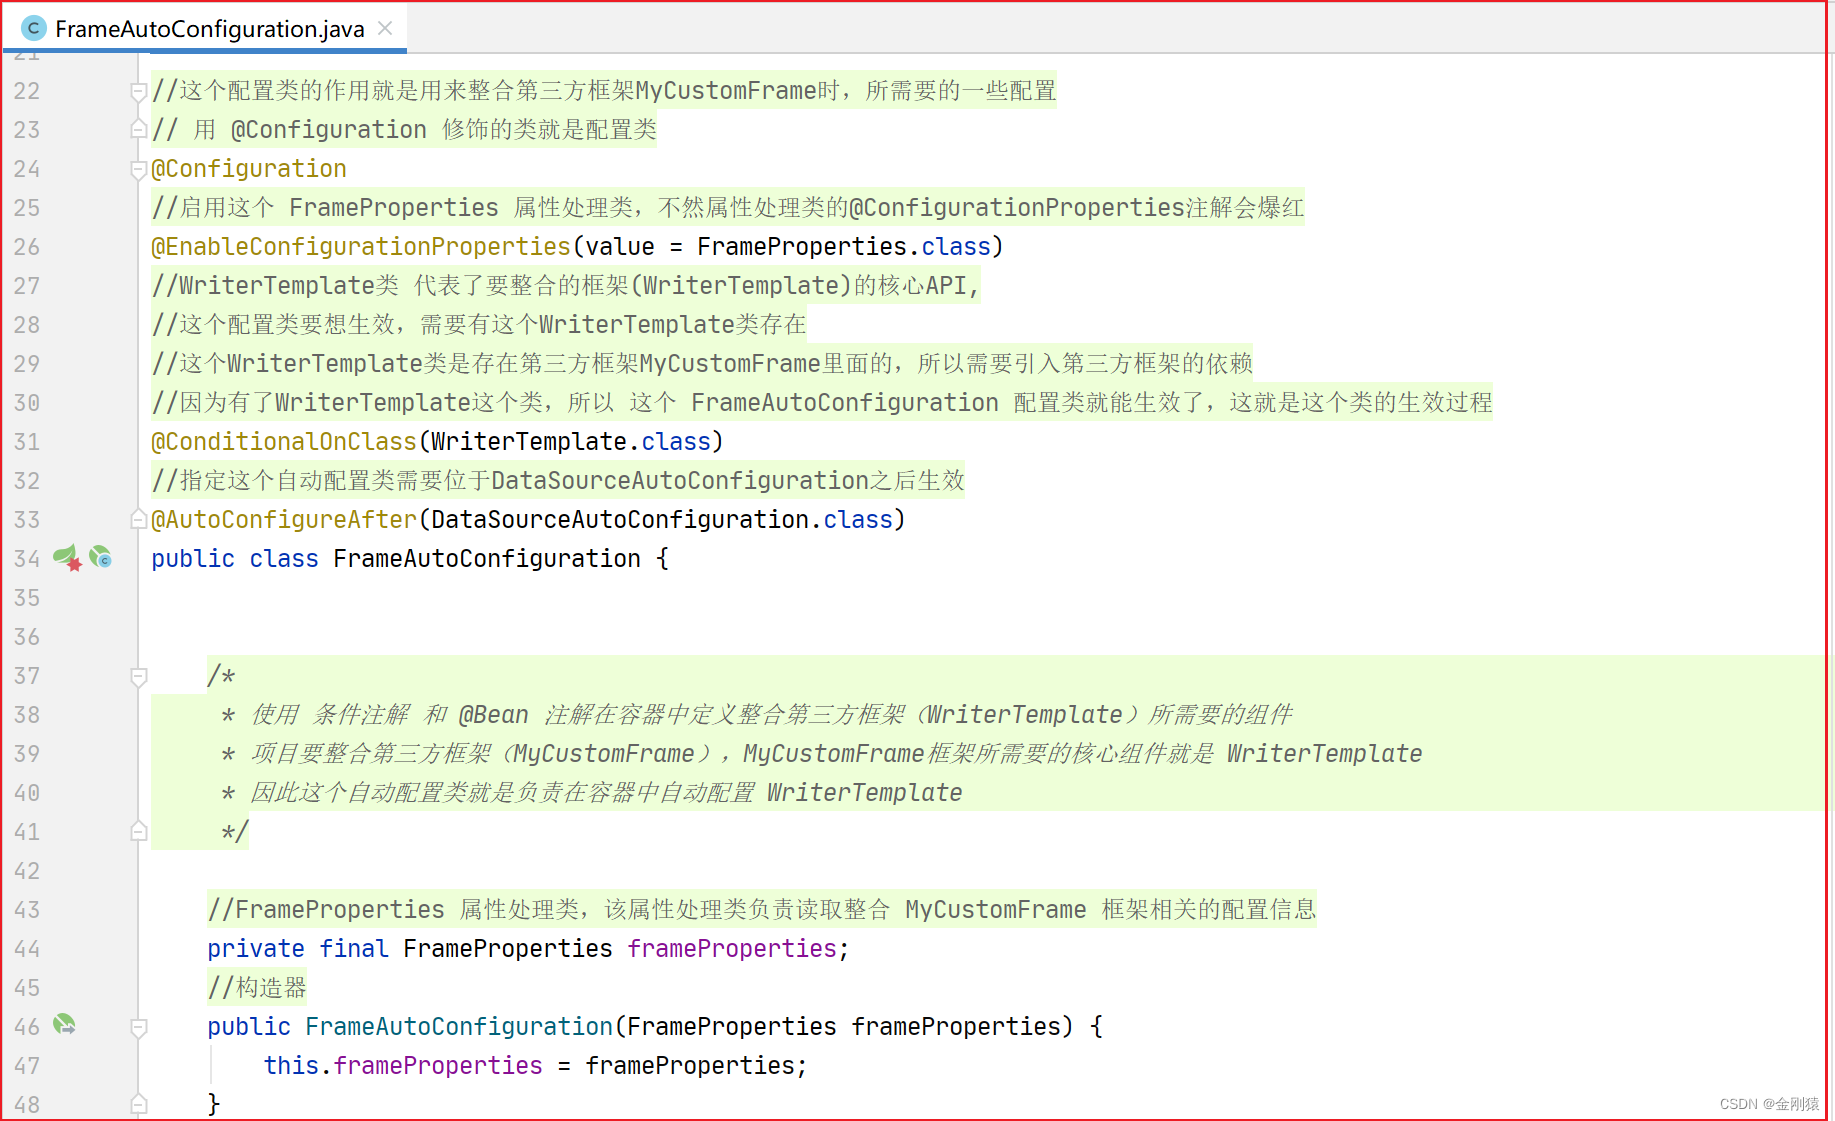
Task: Toggle the fold end marker at line 33
Action: 139,520
